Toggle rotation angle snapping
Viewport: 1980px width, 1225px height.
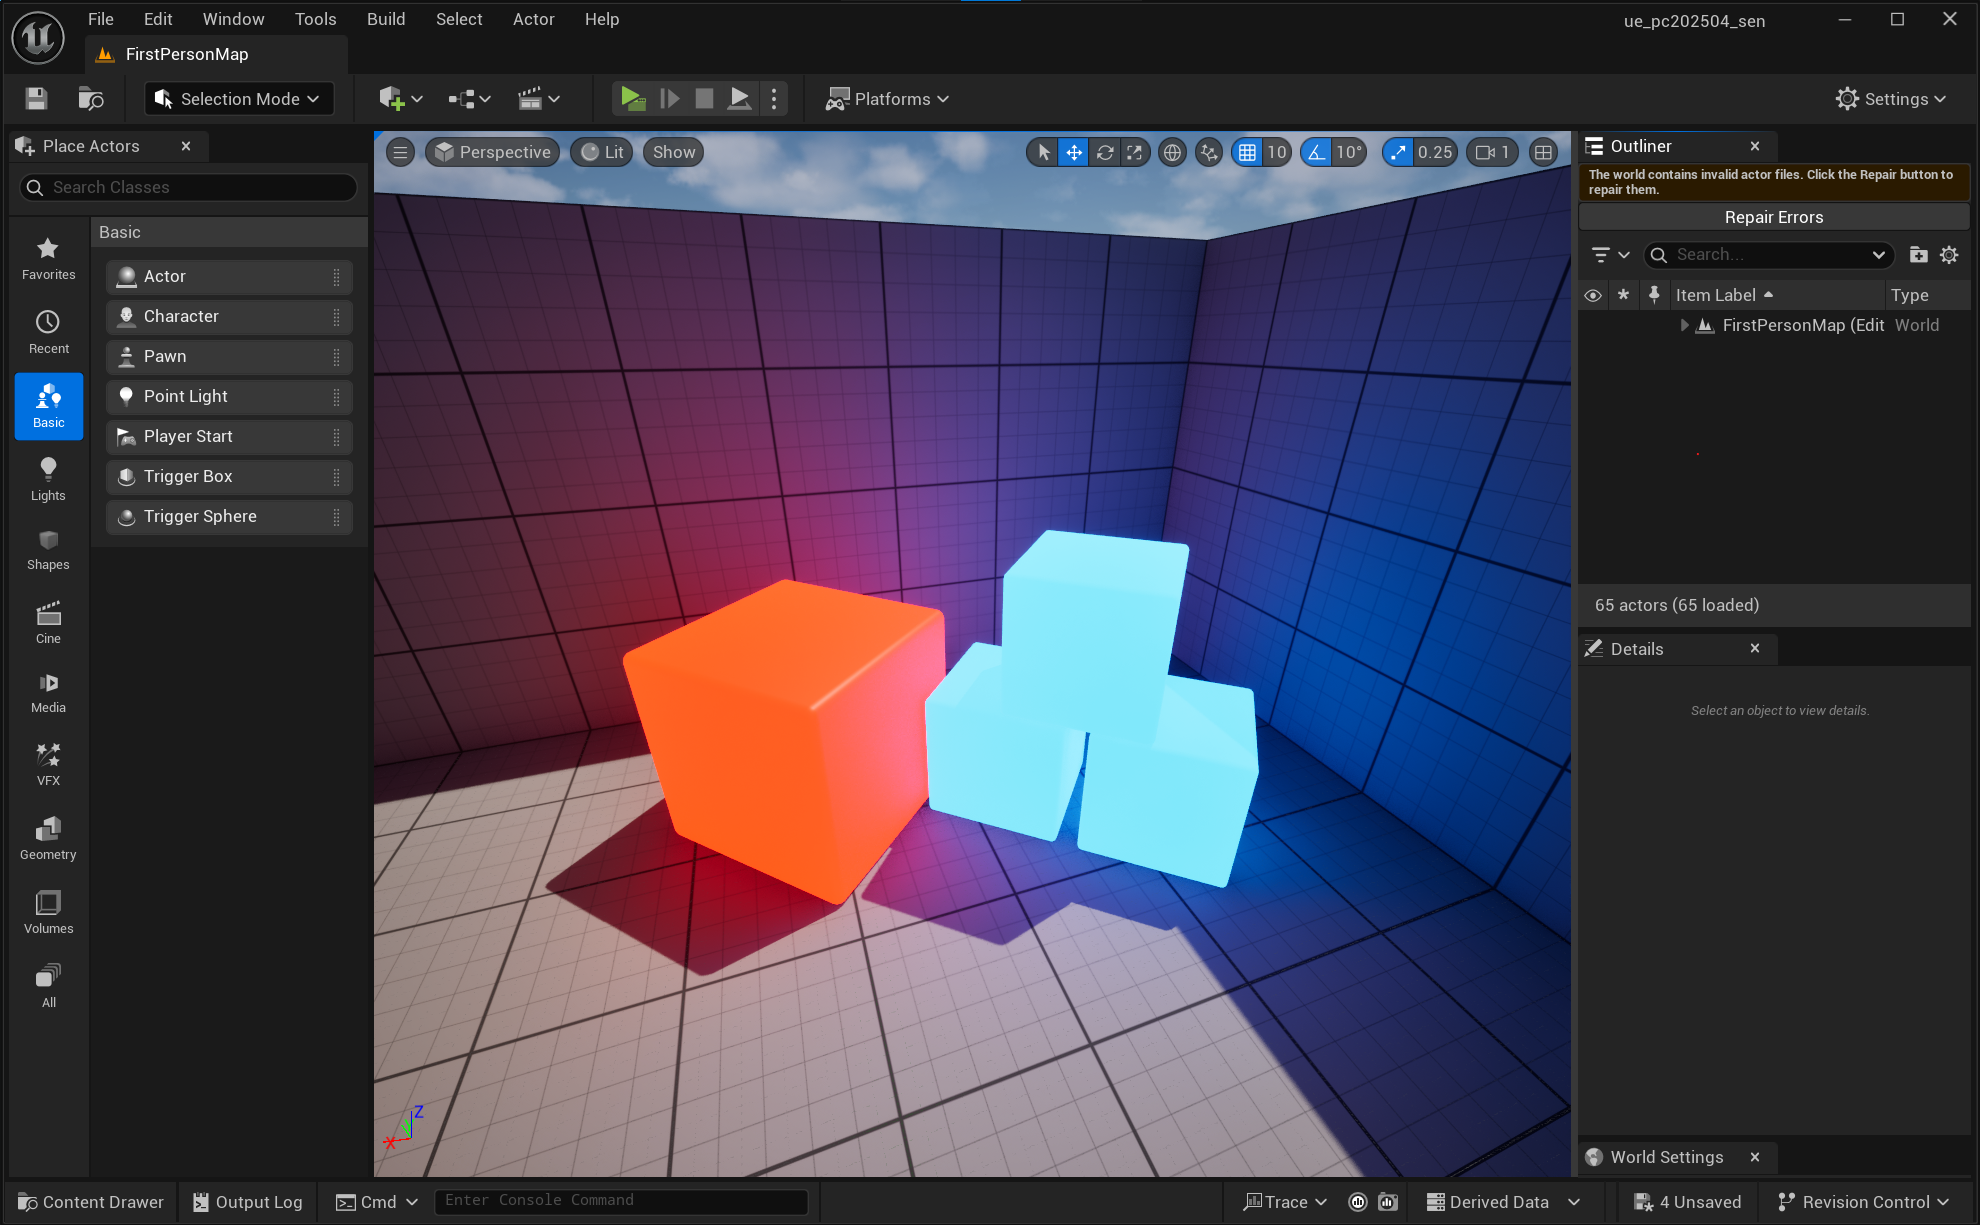point(1317,152)
